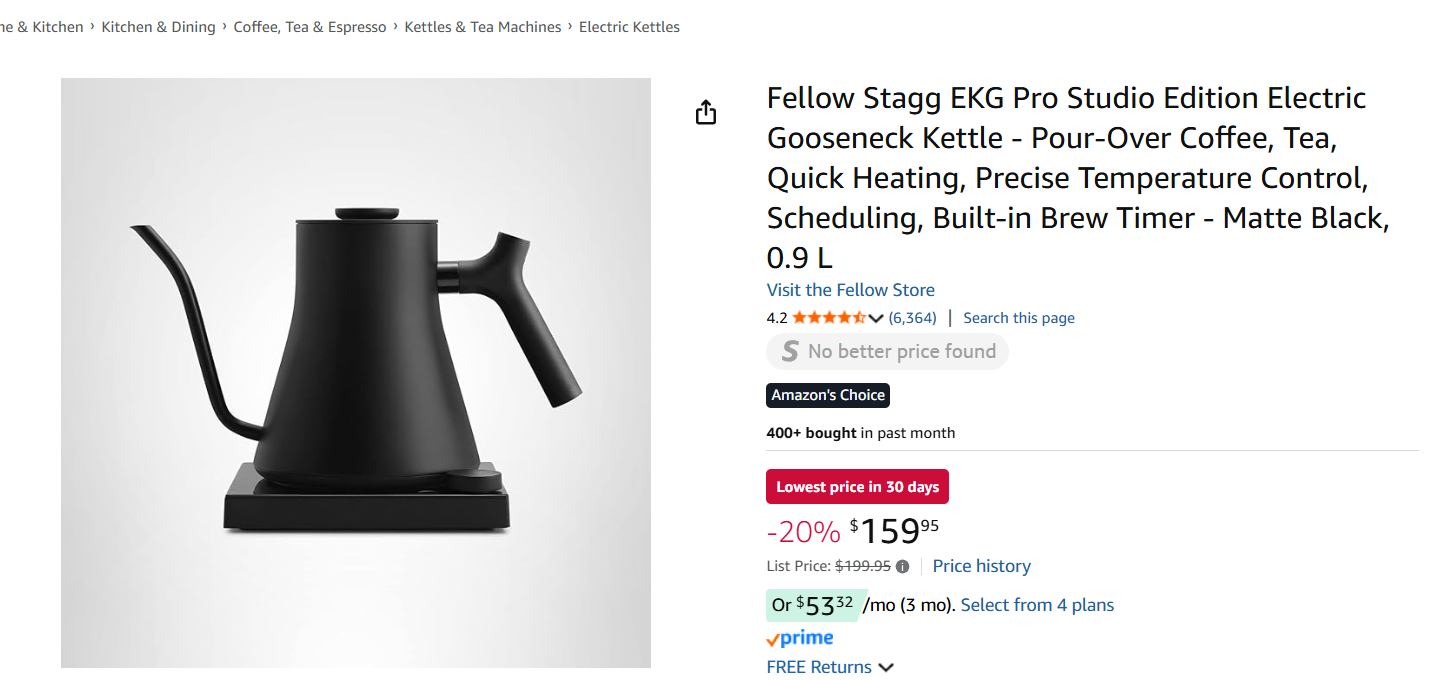Click the $53.32 monthly payment offer
Image resolution: width=1442 pixels, height=681 pixels.
[x=813, y=605]
